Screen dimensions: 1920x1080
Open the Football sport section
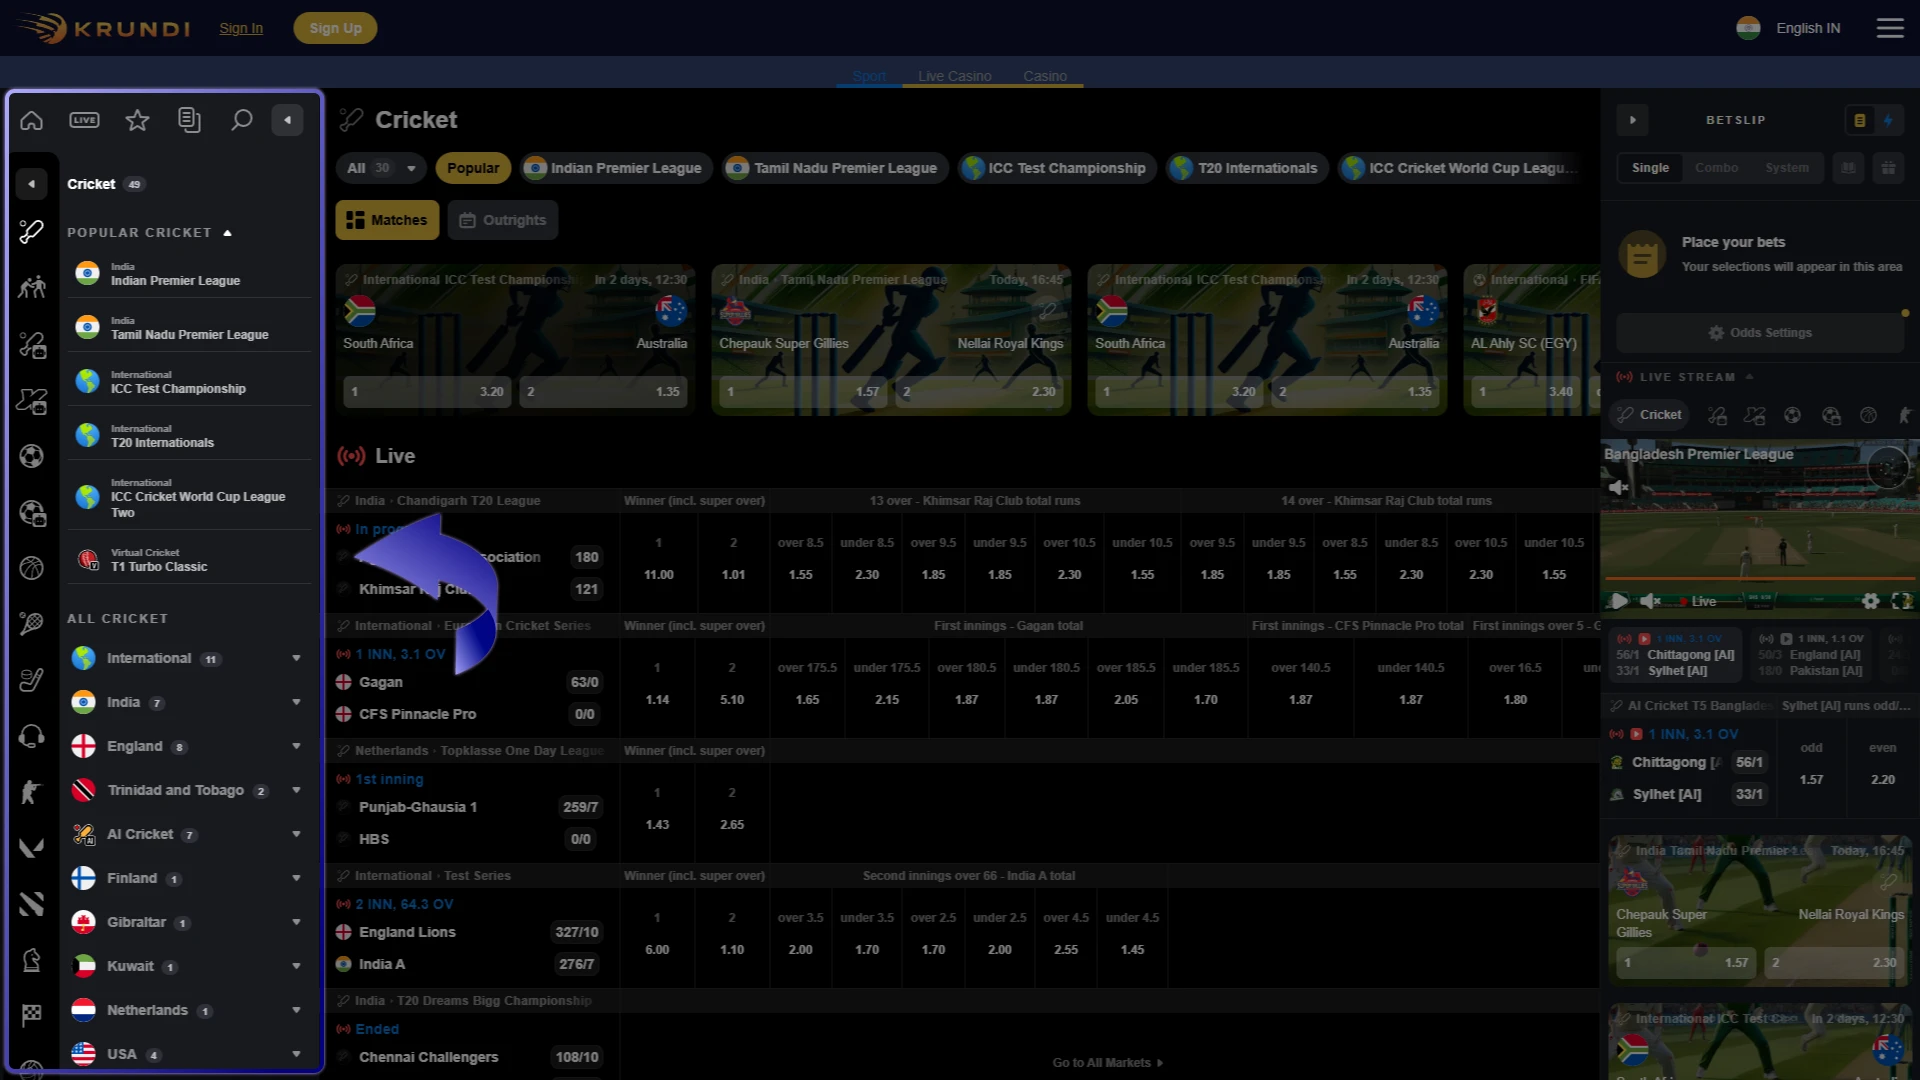(x=31, y=455)
